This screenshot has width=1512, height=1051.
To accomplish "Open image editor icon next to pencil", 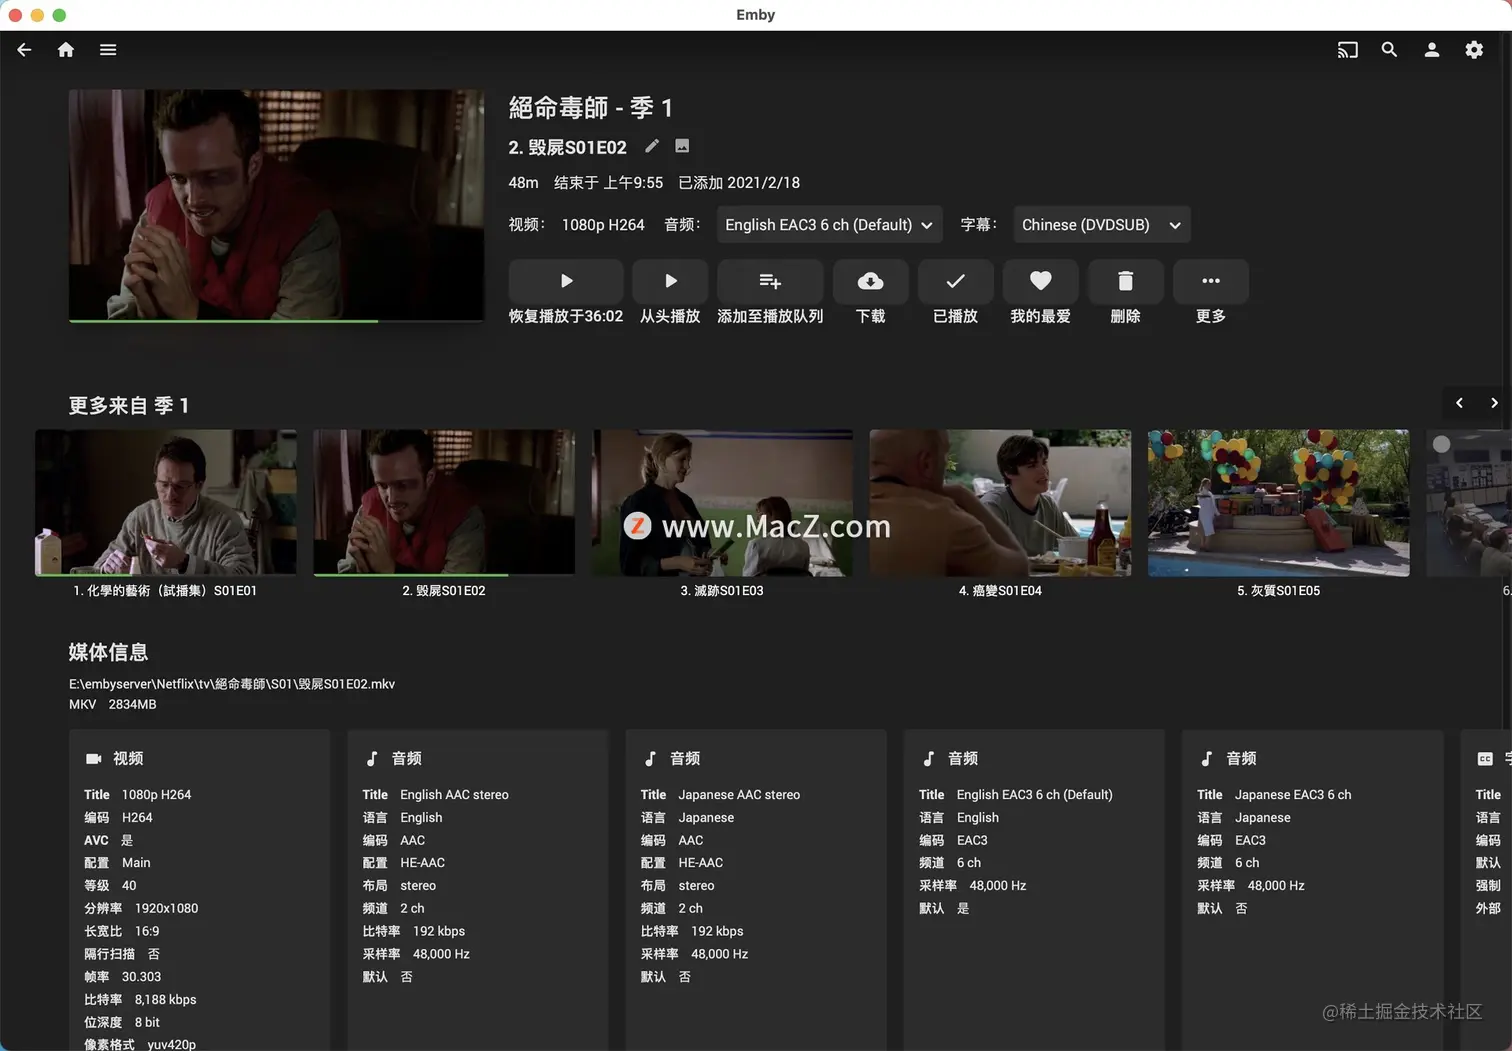I will (682, 146).
